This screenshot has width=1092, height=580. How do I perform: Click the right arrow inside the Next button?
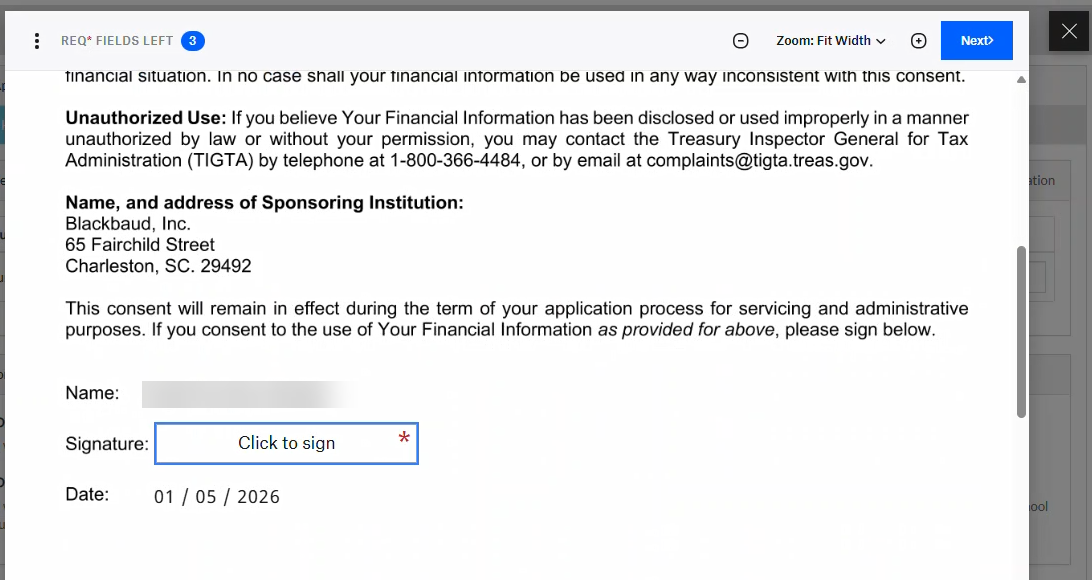pos(993,41)
